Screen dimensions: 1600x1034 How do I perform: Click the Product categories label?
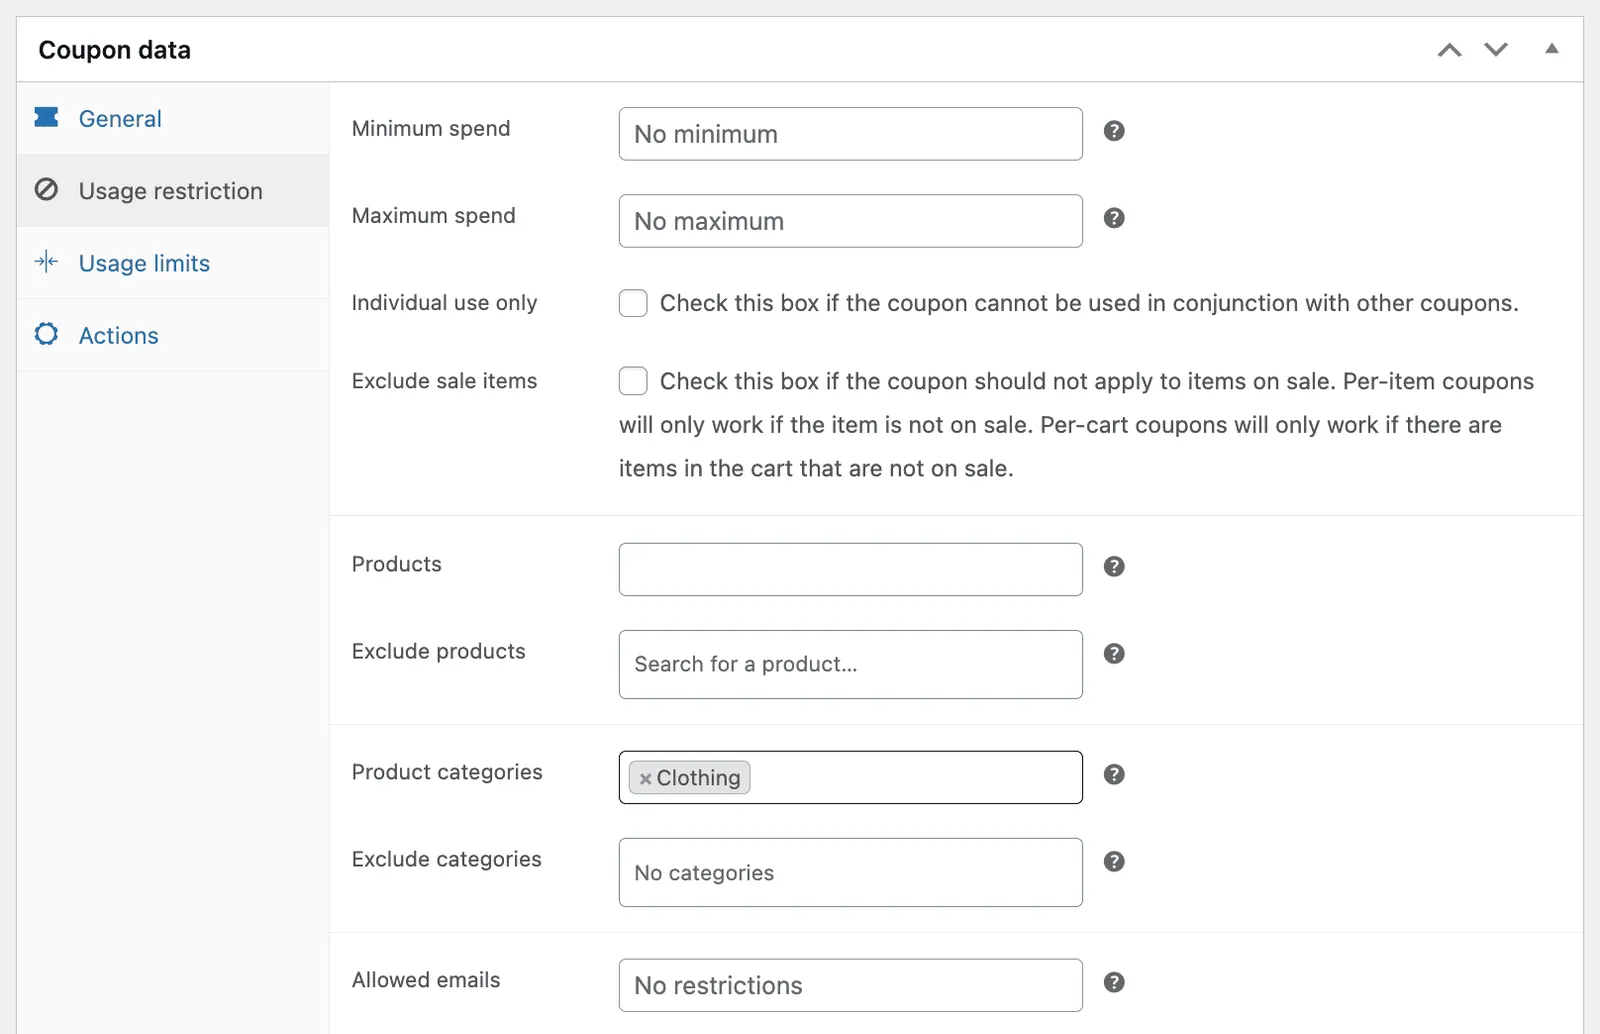click(447, 772)
